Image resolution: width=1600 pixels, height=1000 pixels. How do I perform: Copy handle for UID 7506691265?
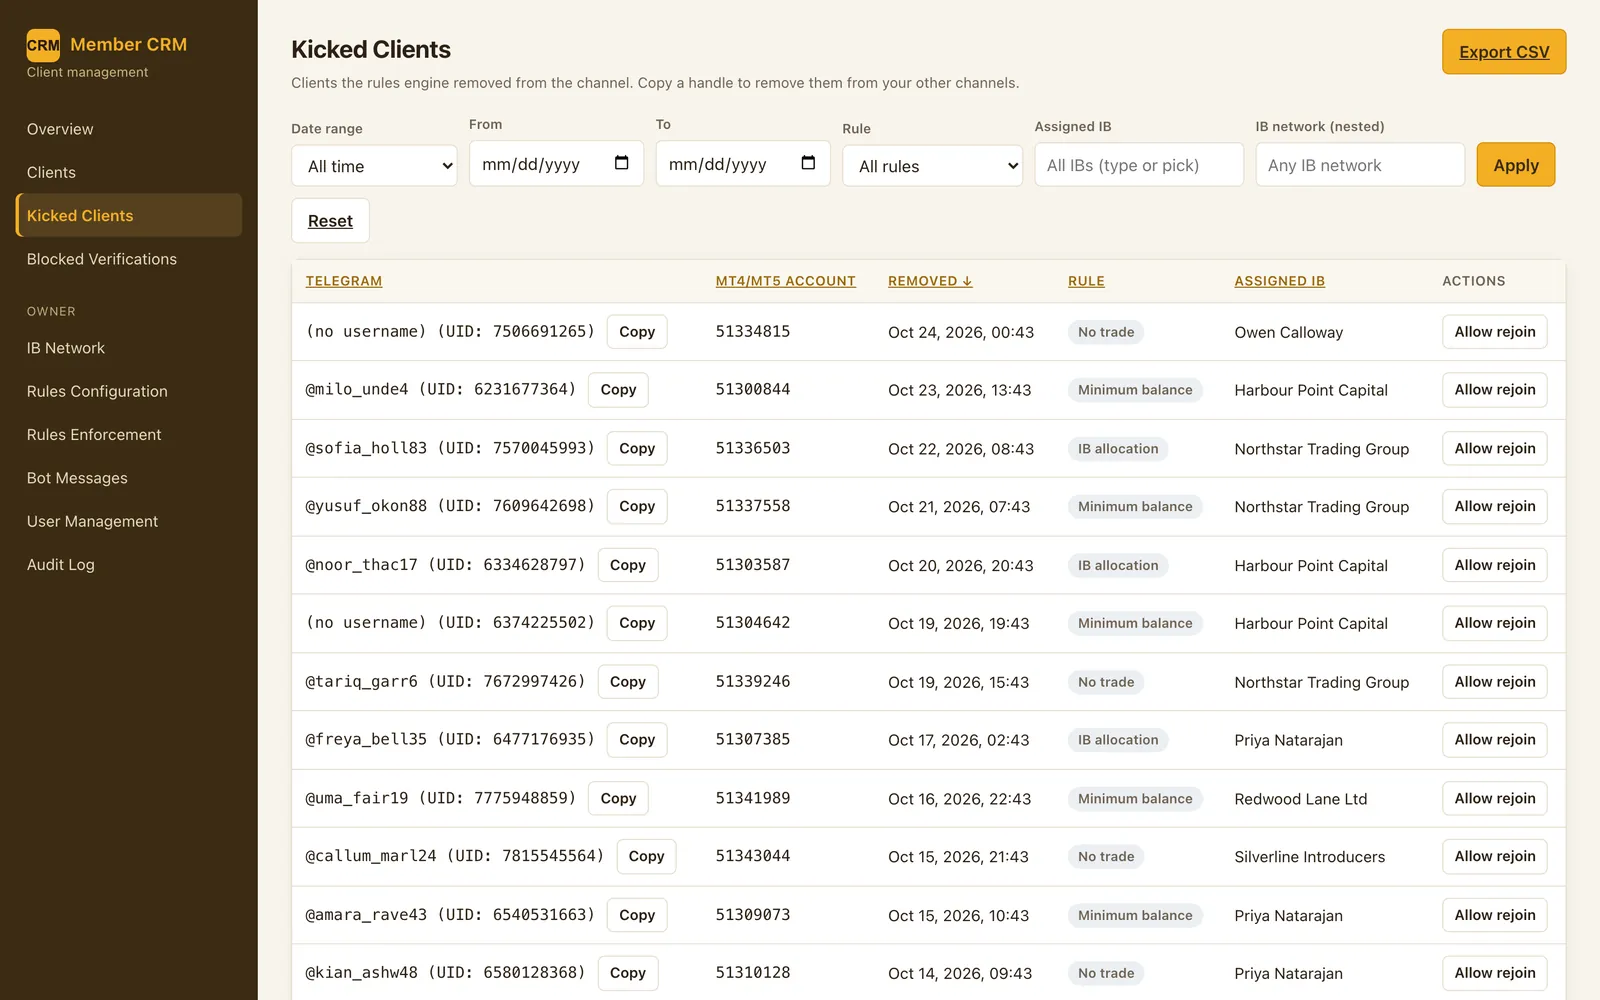tap(637, 332)
